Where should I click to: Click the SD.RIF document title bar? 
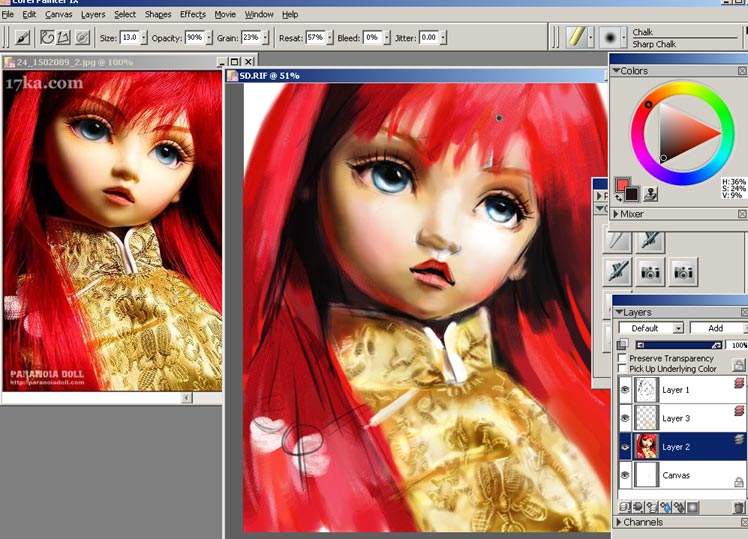(416, 75)
